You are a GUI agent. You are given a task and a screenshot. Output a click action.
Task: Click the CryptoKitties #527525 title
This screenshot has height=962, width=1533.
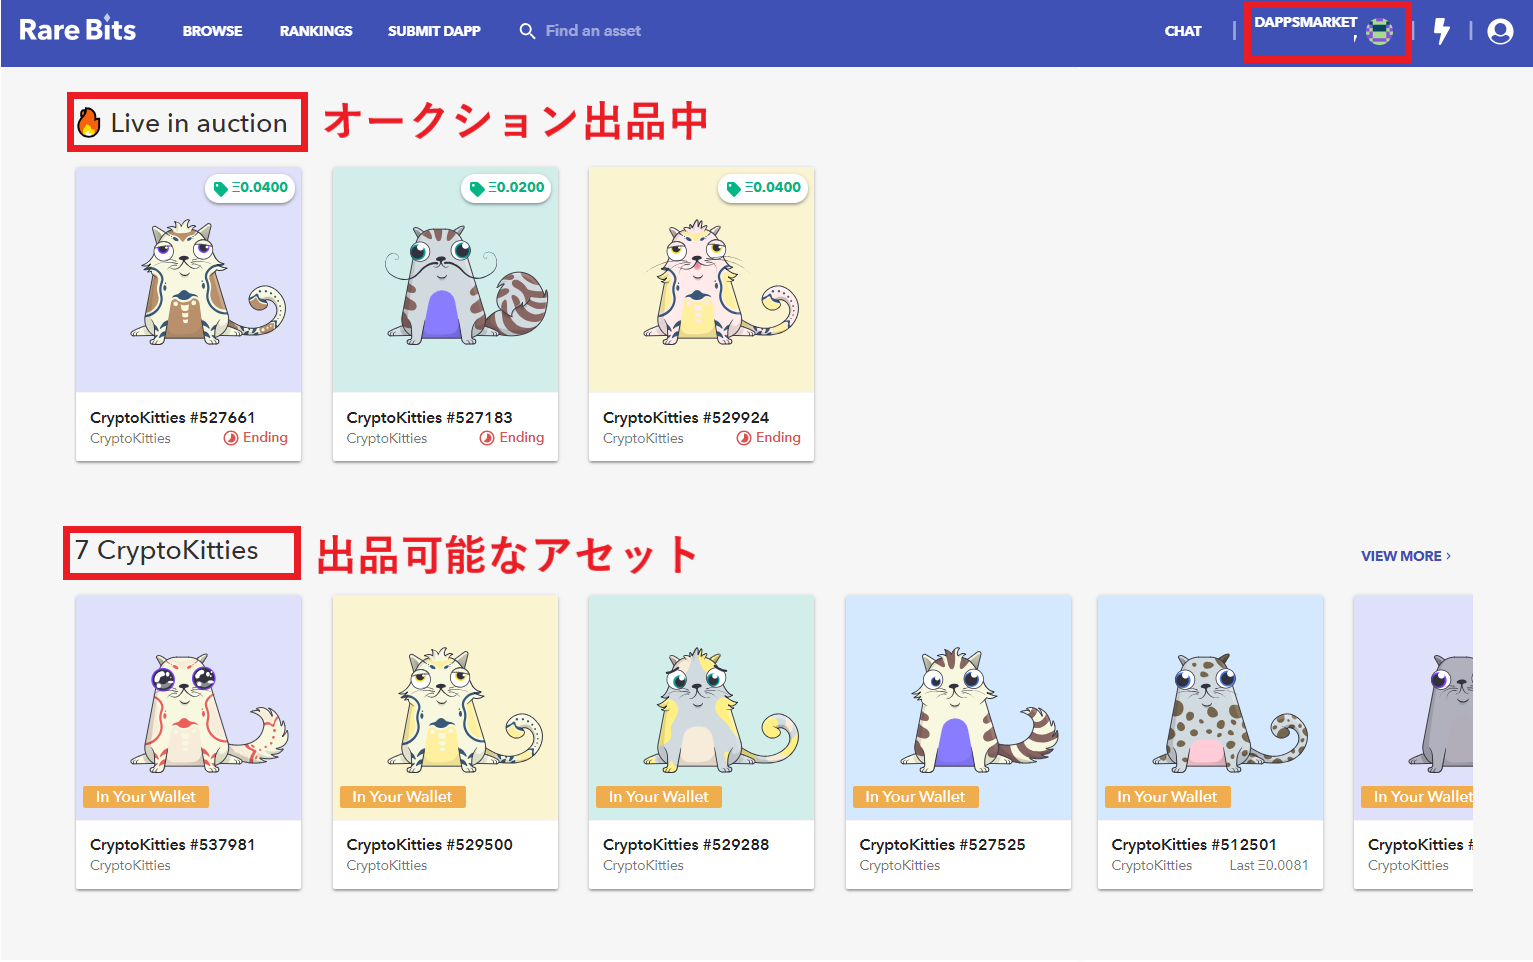tap(942, 845)
